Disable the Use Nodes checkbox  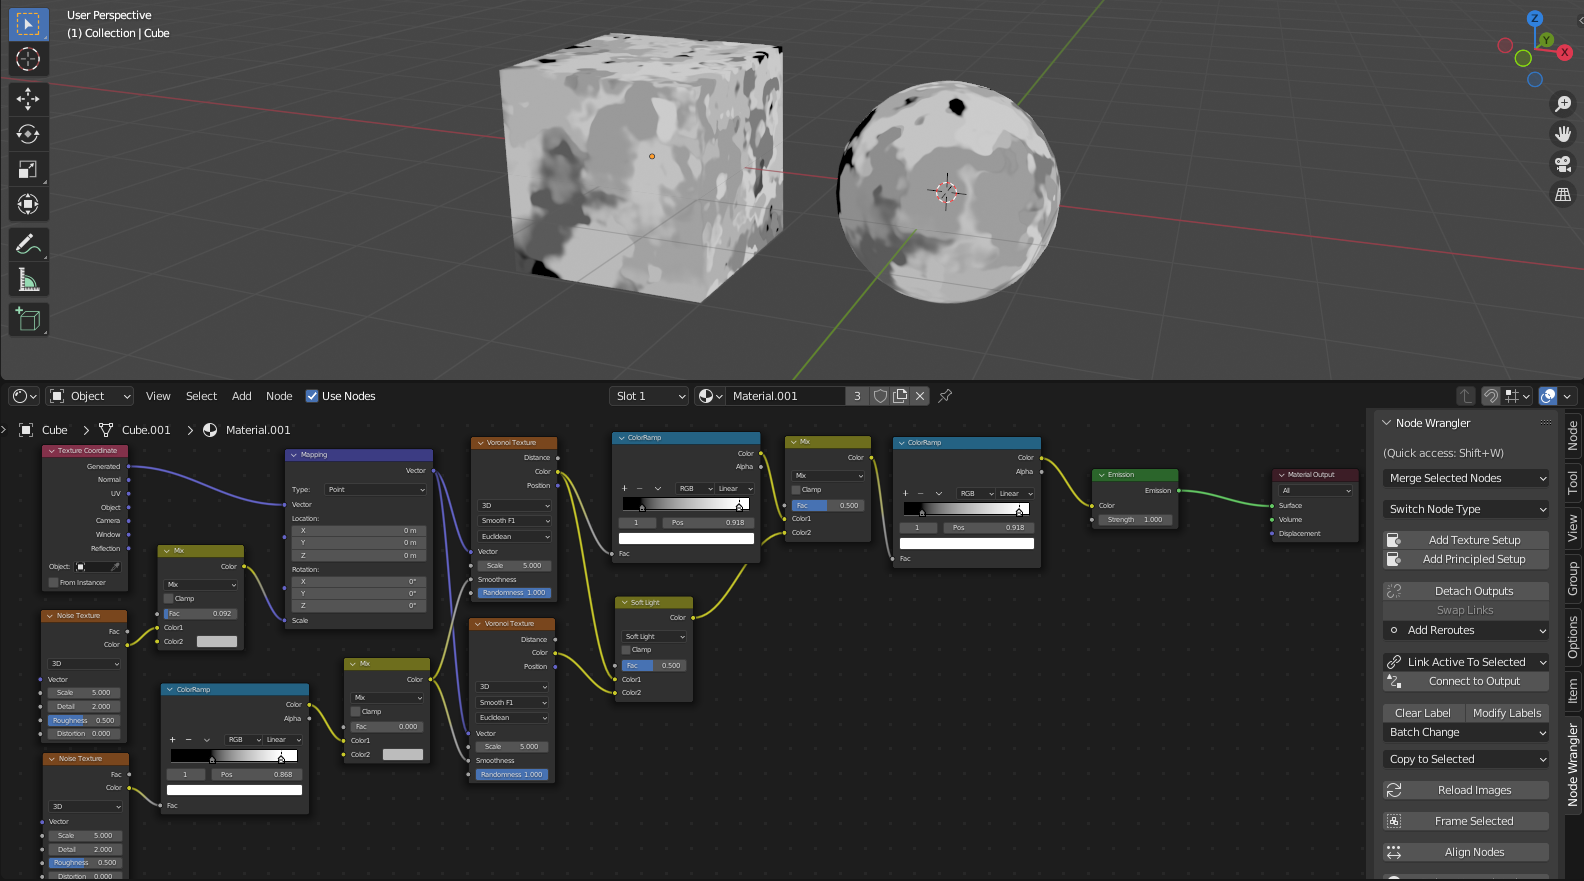click(x=312, y=396)
